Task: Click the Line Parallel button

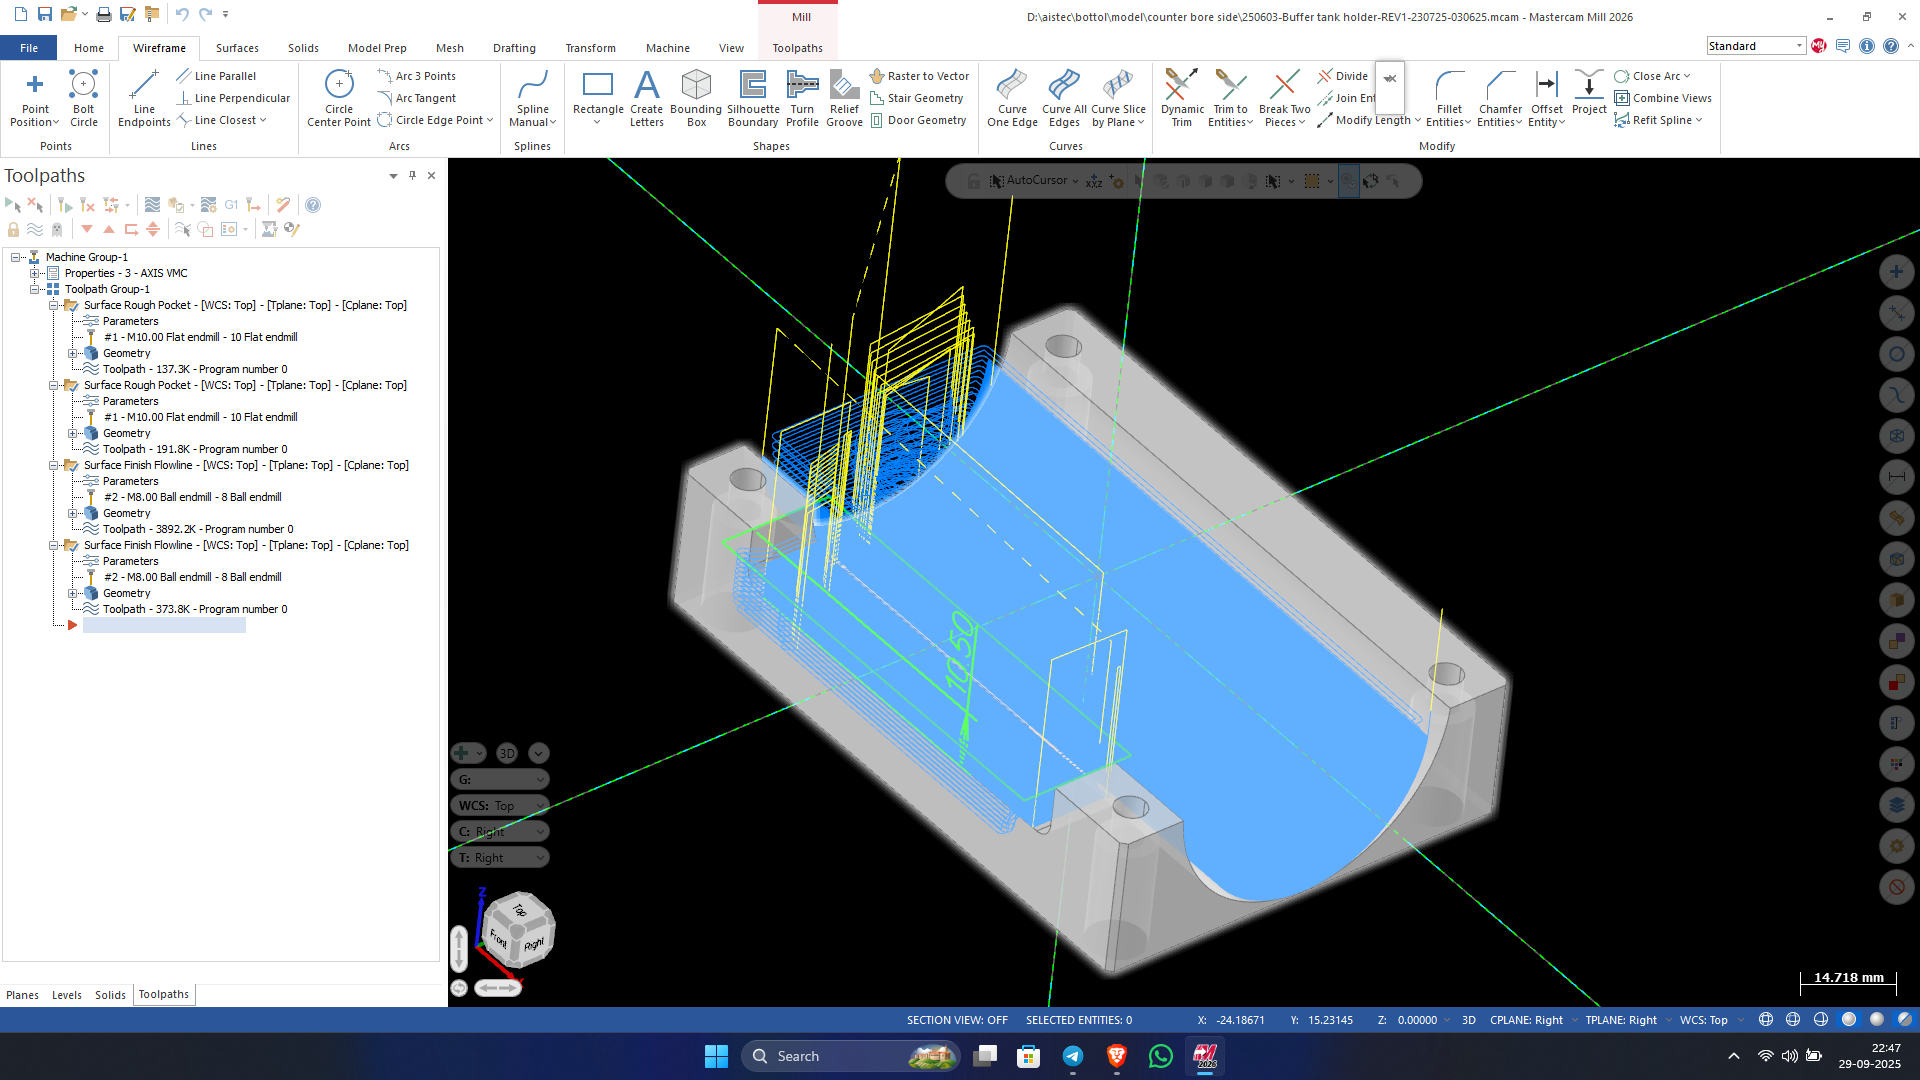Action: point(216,76)
